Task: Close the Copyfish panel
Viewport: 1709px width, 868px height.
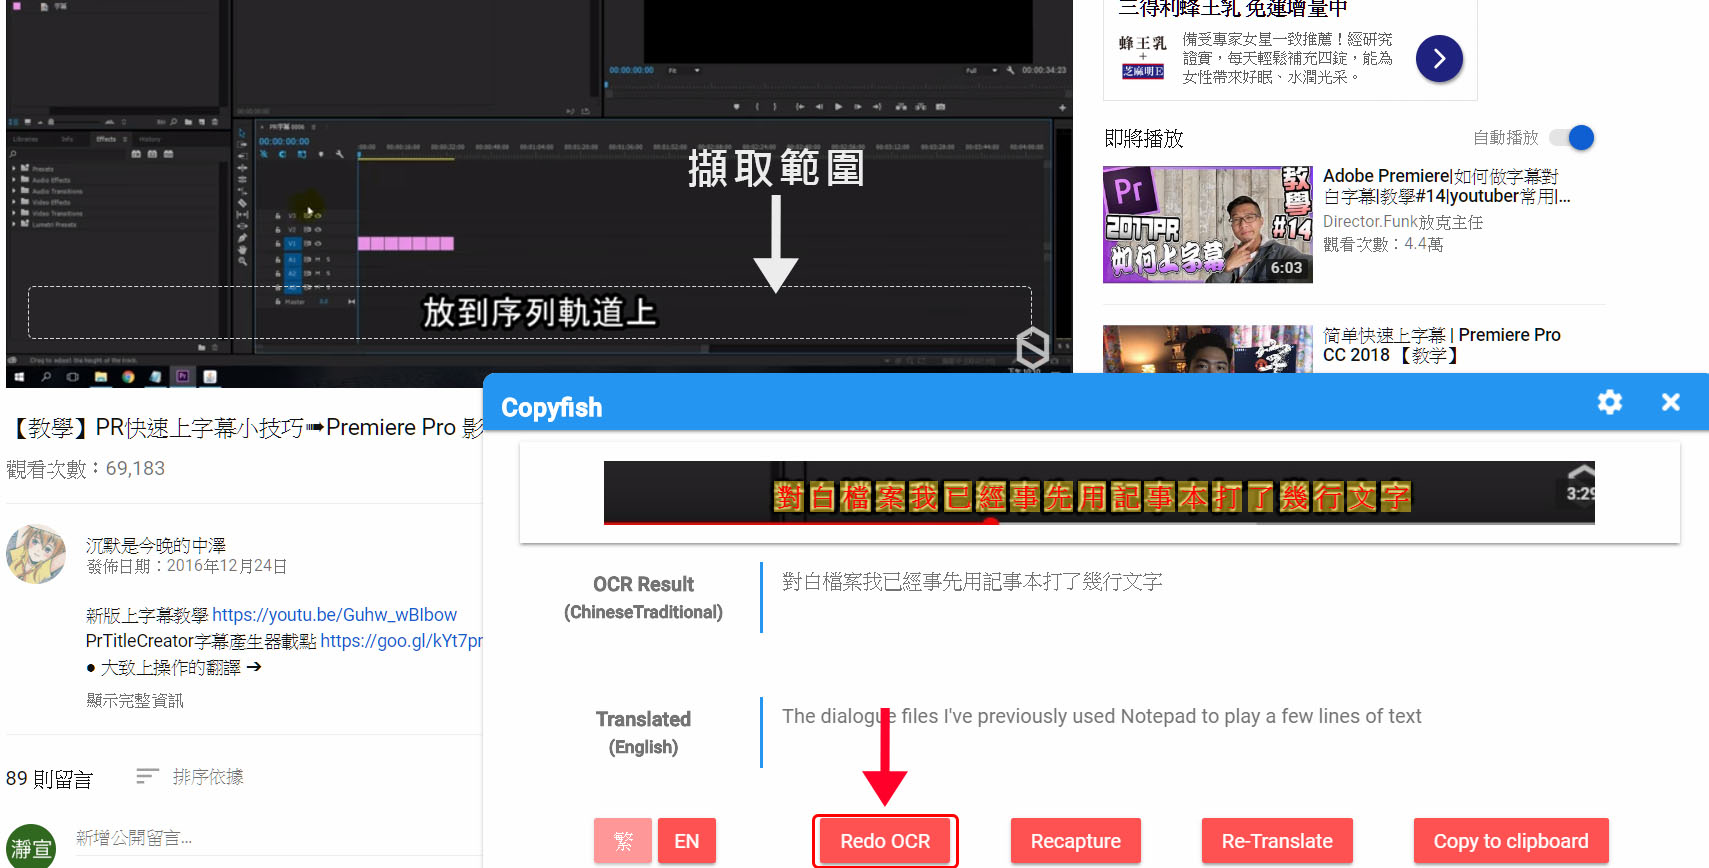Action: [x=1670, y=402]
